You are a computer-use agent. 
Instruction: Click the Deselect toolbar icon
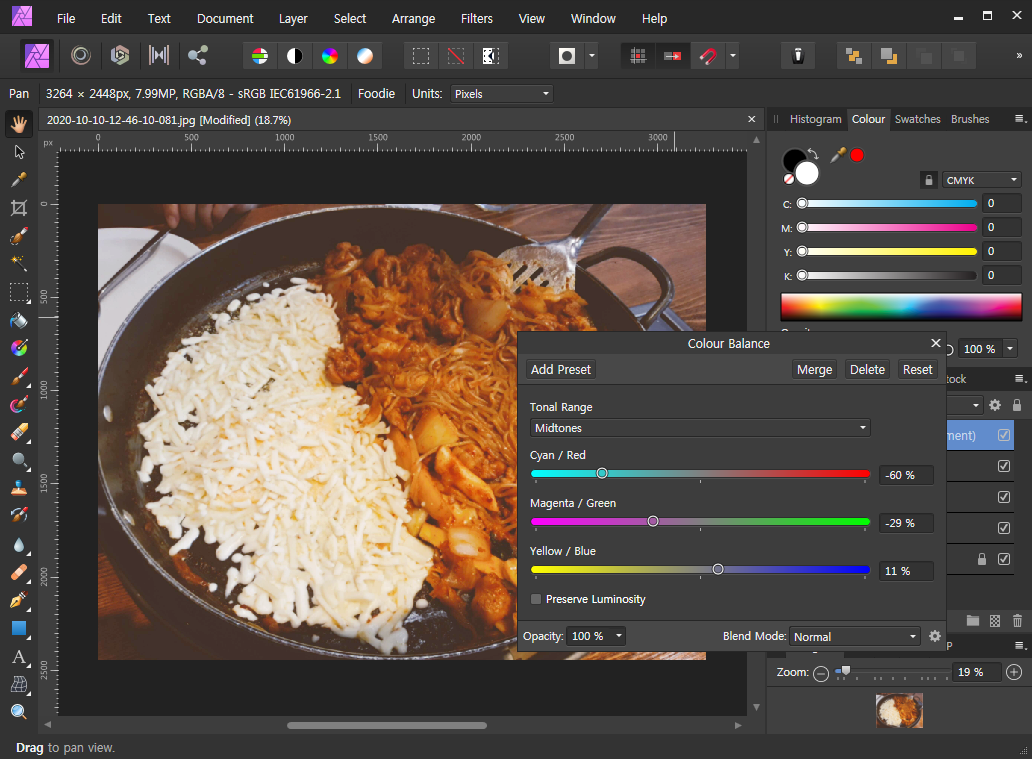click(455, 56)
